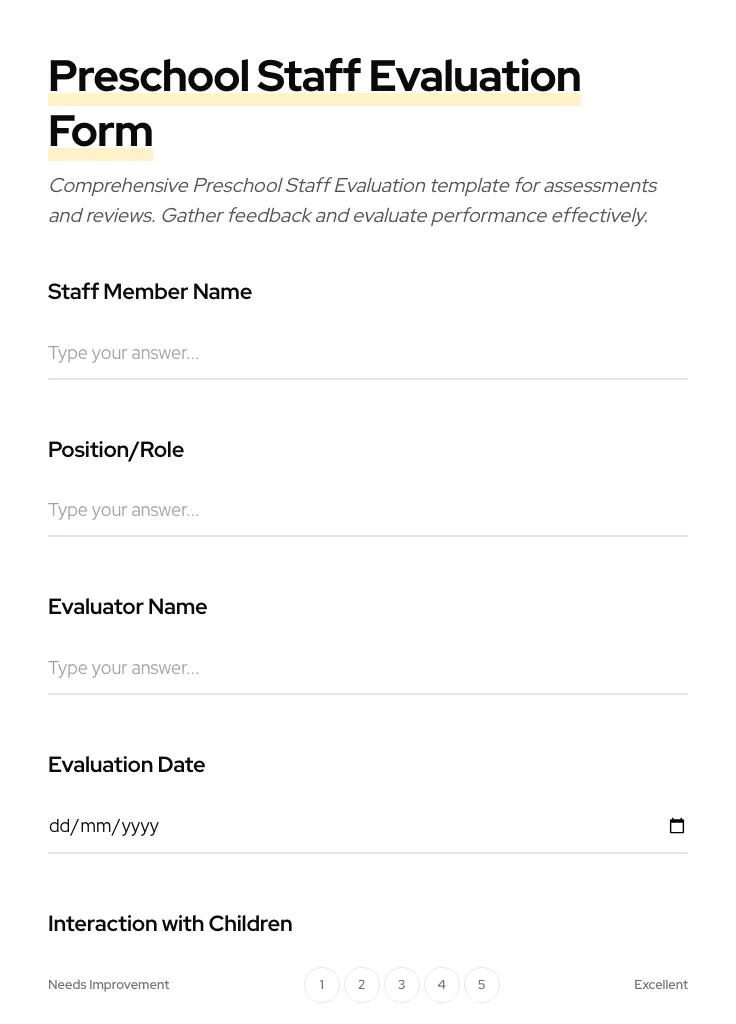The width and height of the screenshot is (736, 1024).
Task: Select rating 3 for Interaction with Children
Action: 401,984
